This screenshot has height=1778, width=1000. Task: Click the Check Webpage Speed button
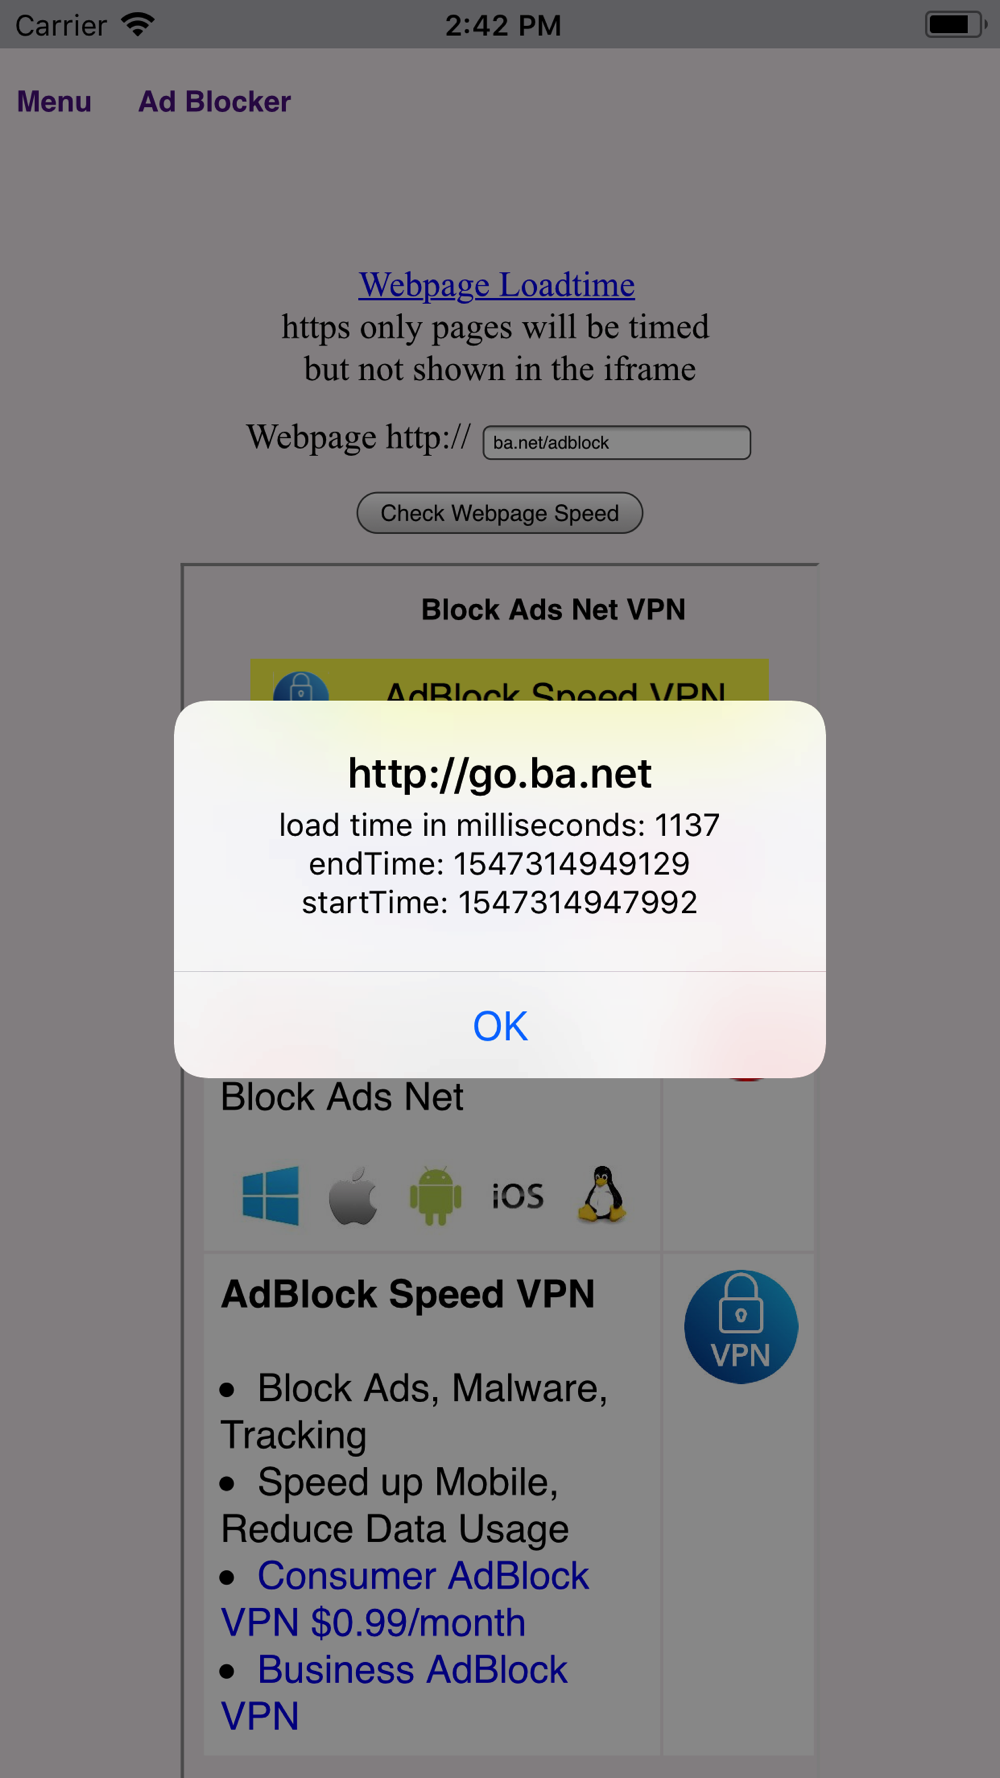[x=500, y=513]
